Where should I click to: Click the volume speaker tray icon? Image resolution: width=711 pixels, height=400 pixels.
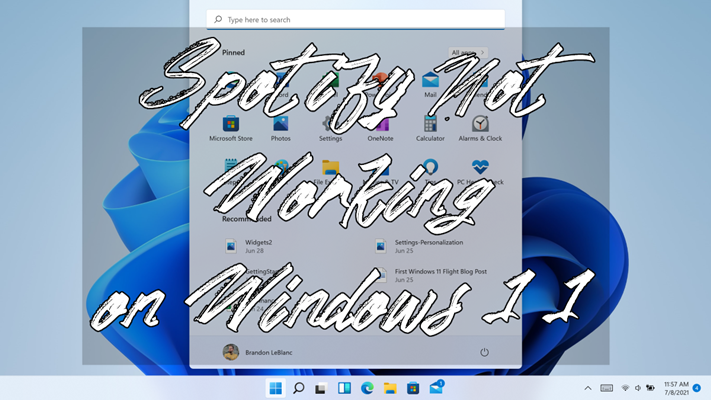click(x=638, y=388)
